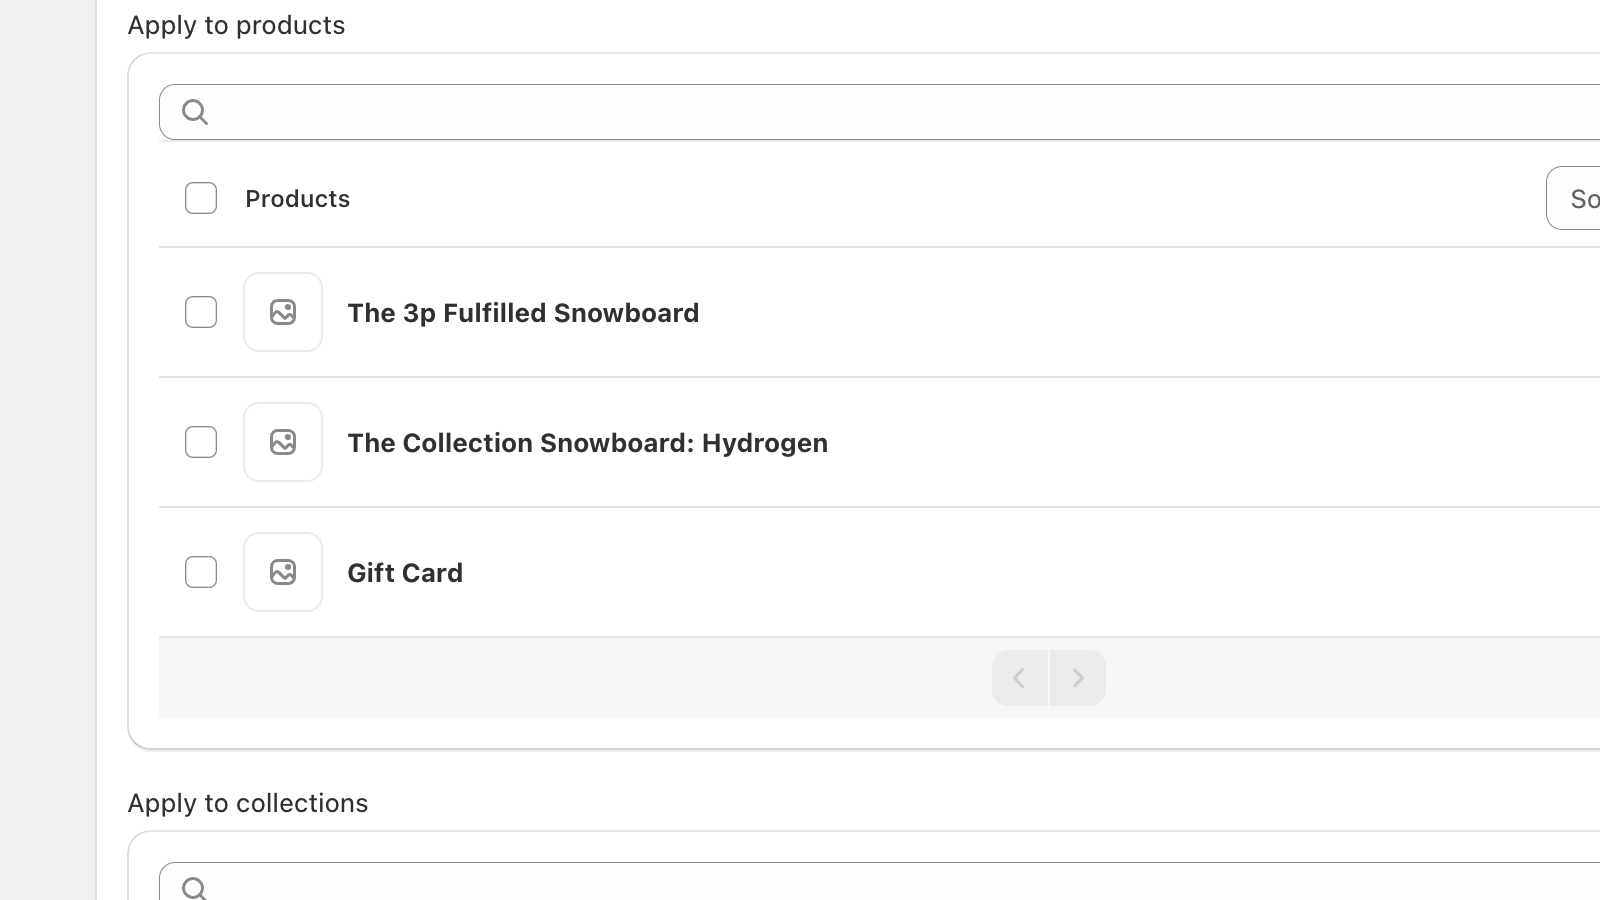Image resolution: width=1600 pixels, height=900 pixels.
Task: Open the Sort button near Products header
Action: [1580, 198]
